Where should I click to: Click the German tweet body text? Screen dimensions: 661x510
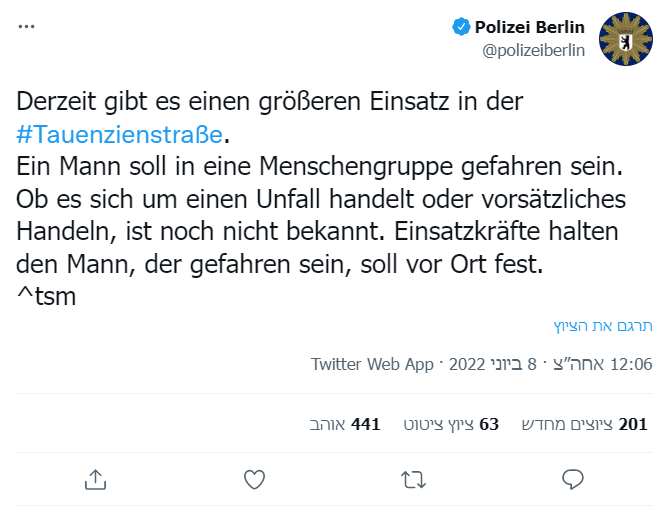click(x=320, y=200)
